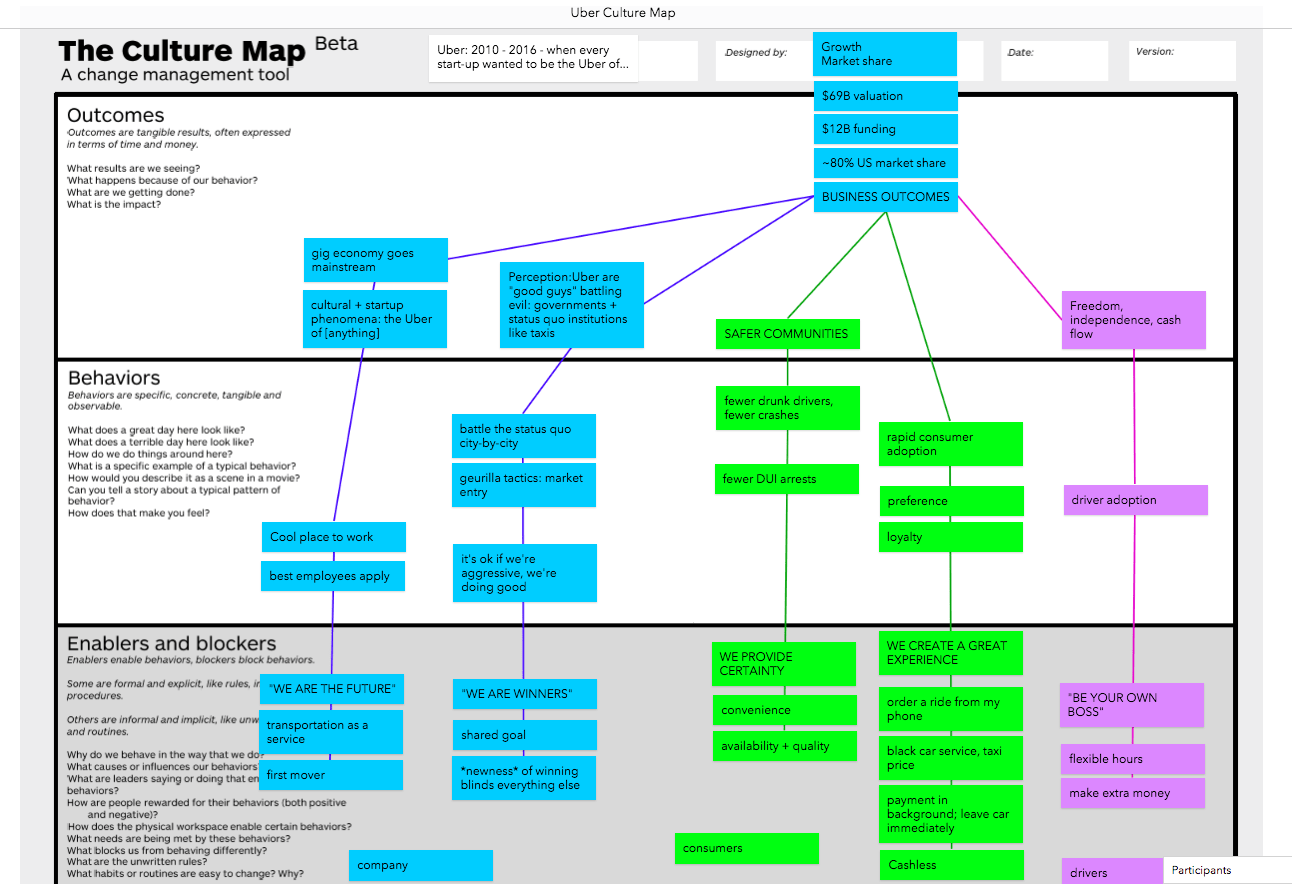Click the 'WE PROVIDE CERTAINTY' note
This screenshot has width=1292, height=884.
point(784,664)
